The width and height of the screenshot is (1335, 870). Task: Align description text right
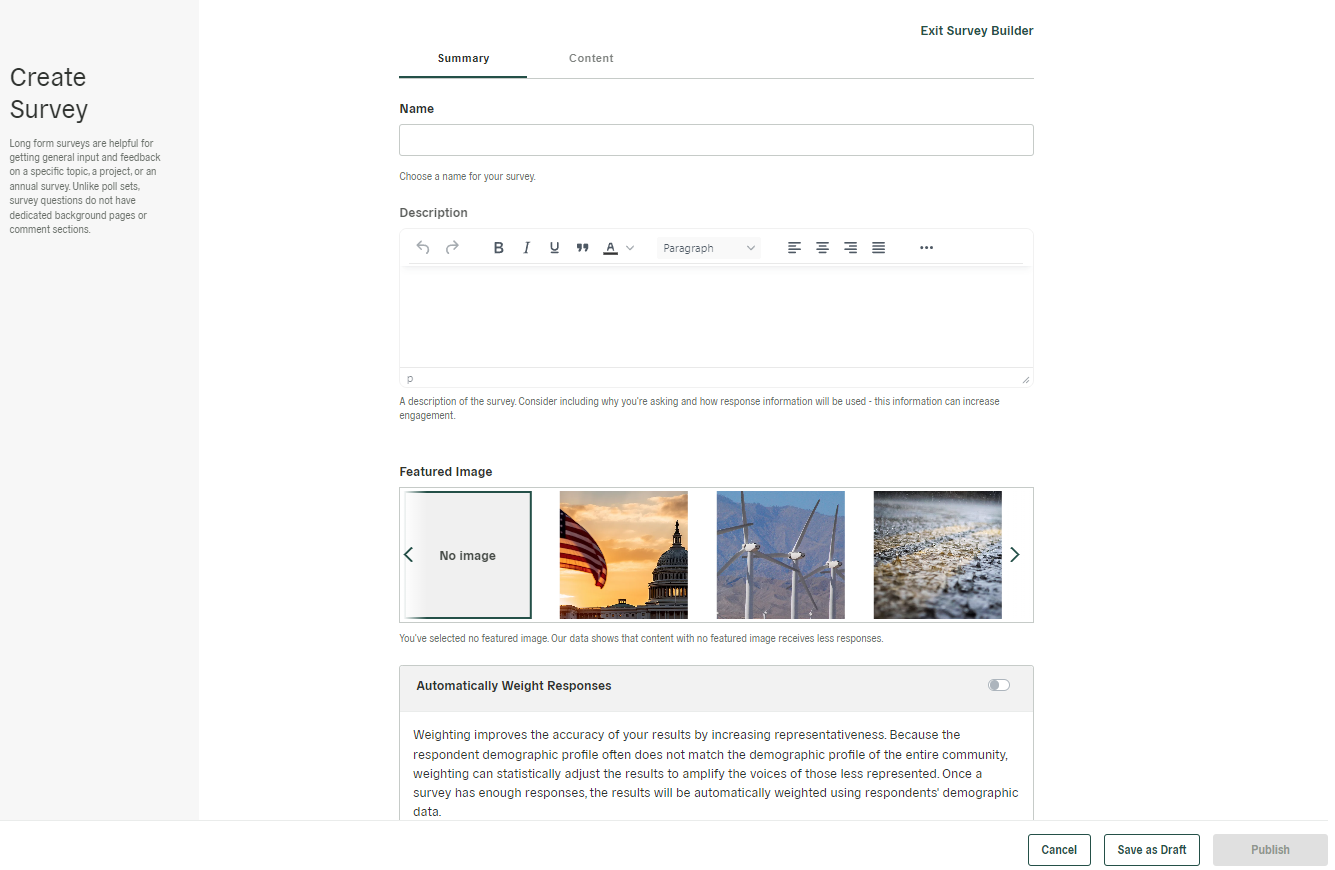click(850, 248)
